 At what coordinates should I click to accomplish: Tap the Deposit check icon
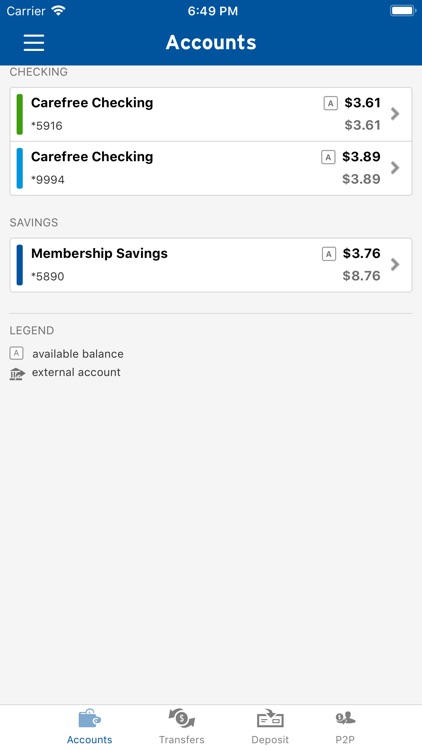point(270,718)
